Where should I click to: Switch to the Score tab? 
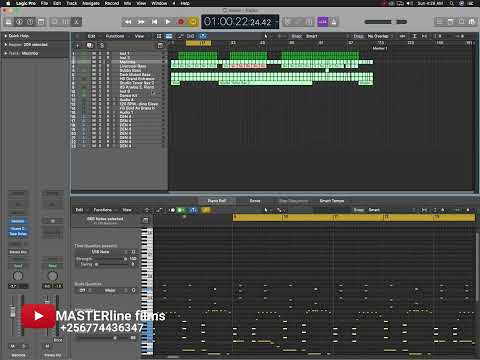pos(255,201)
